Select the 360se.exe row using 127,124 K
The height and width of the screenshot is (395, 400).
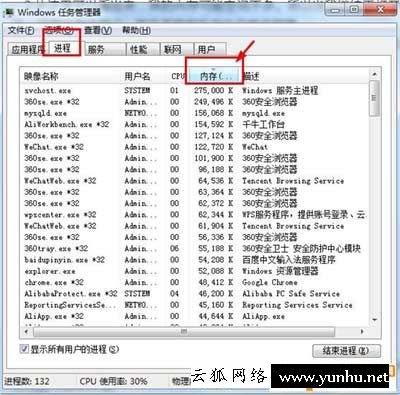(195, 136)
